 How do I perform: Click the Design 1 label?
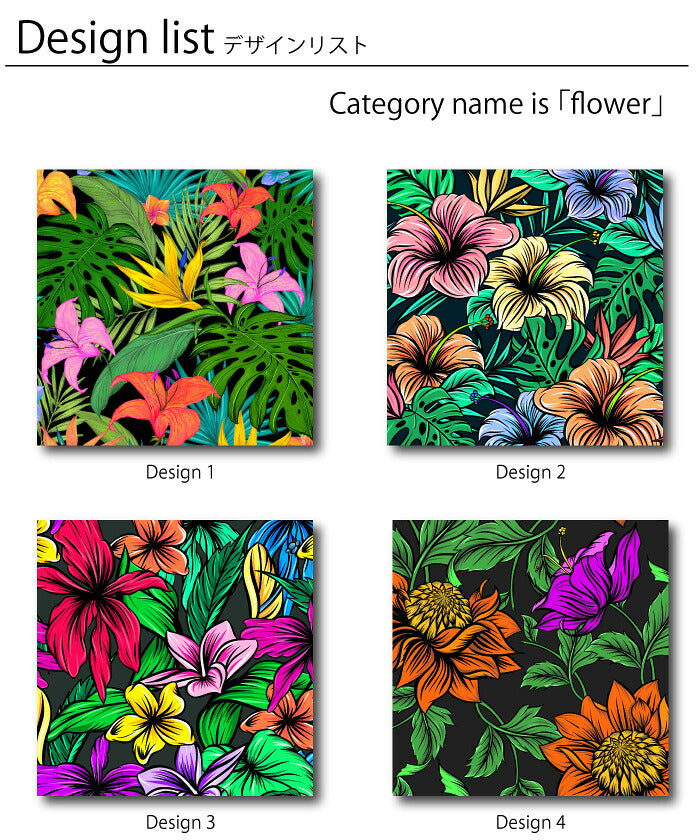point(180,472)
